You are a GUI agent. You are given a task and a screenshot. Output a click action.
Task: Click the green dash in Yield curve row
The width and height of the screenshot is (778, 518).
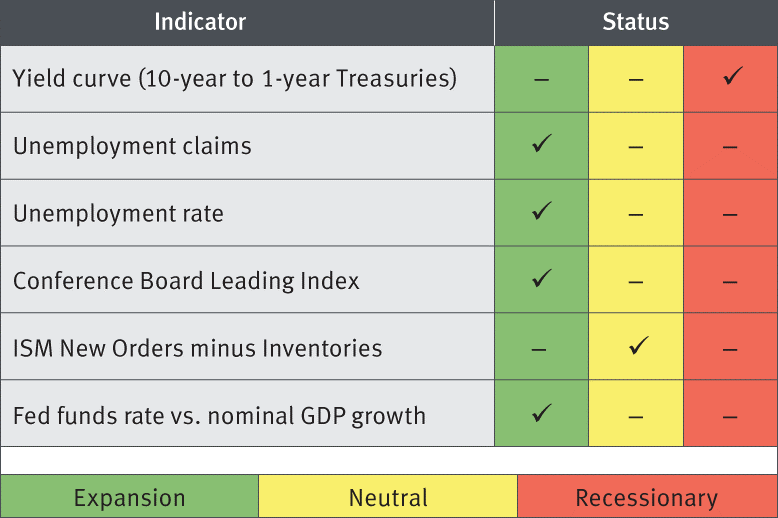point(541,79)
